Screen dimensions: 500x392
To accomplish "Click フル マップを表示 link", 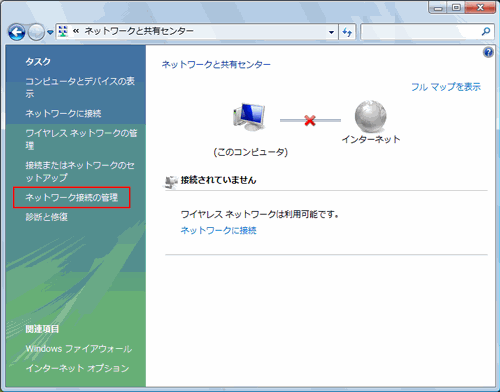I will (x=446, y=87).
